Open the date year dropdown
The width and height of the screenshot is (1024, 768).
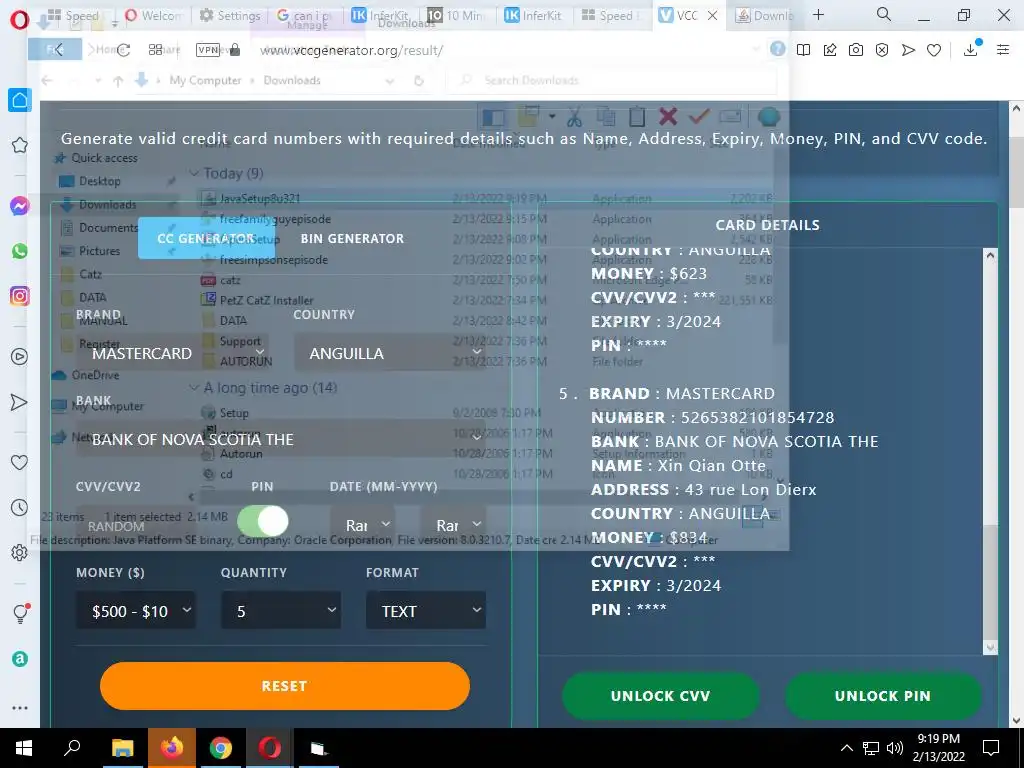pos(453,524)
